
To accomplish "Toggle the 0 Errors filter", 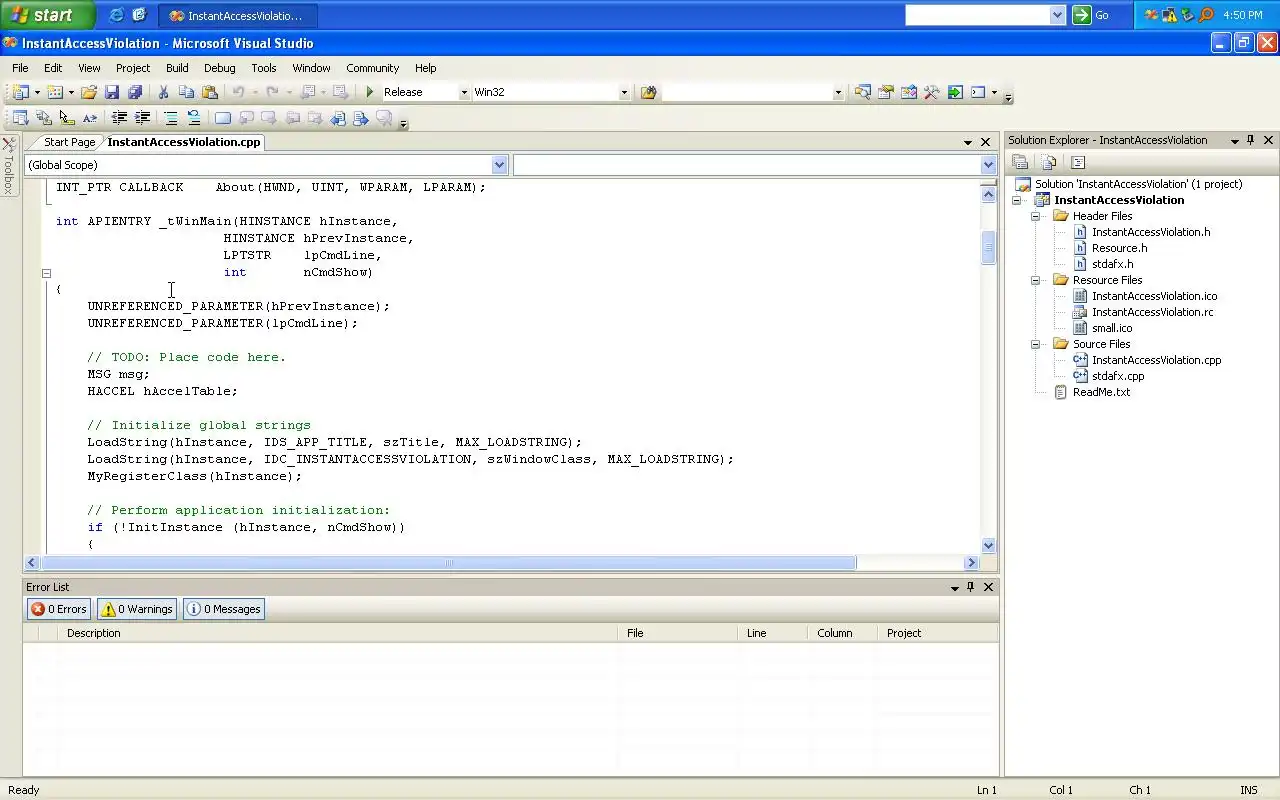I will 58,609.
